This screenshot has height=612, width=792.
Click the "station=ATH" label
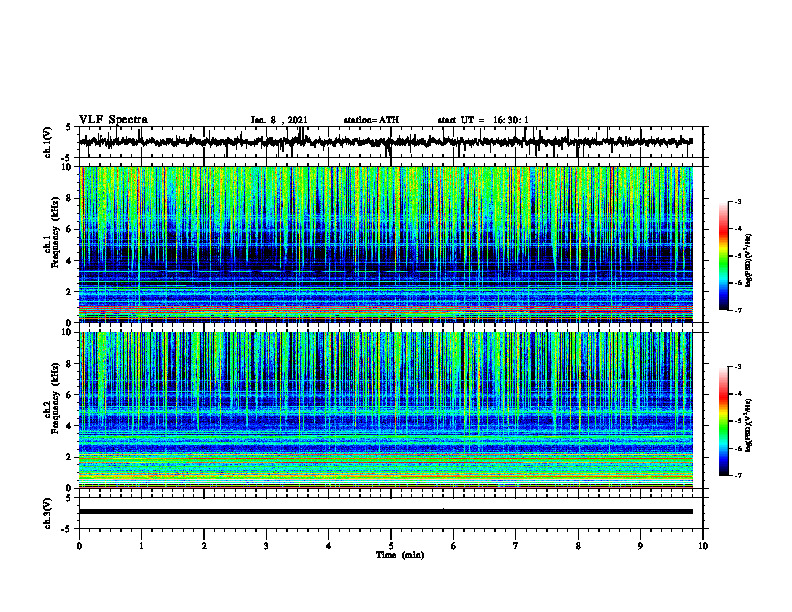tap(371, 120)
